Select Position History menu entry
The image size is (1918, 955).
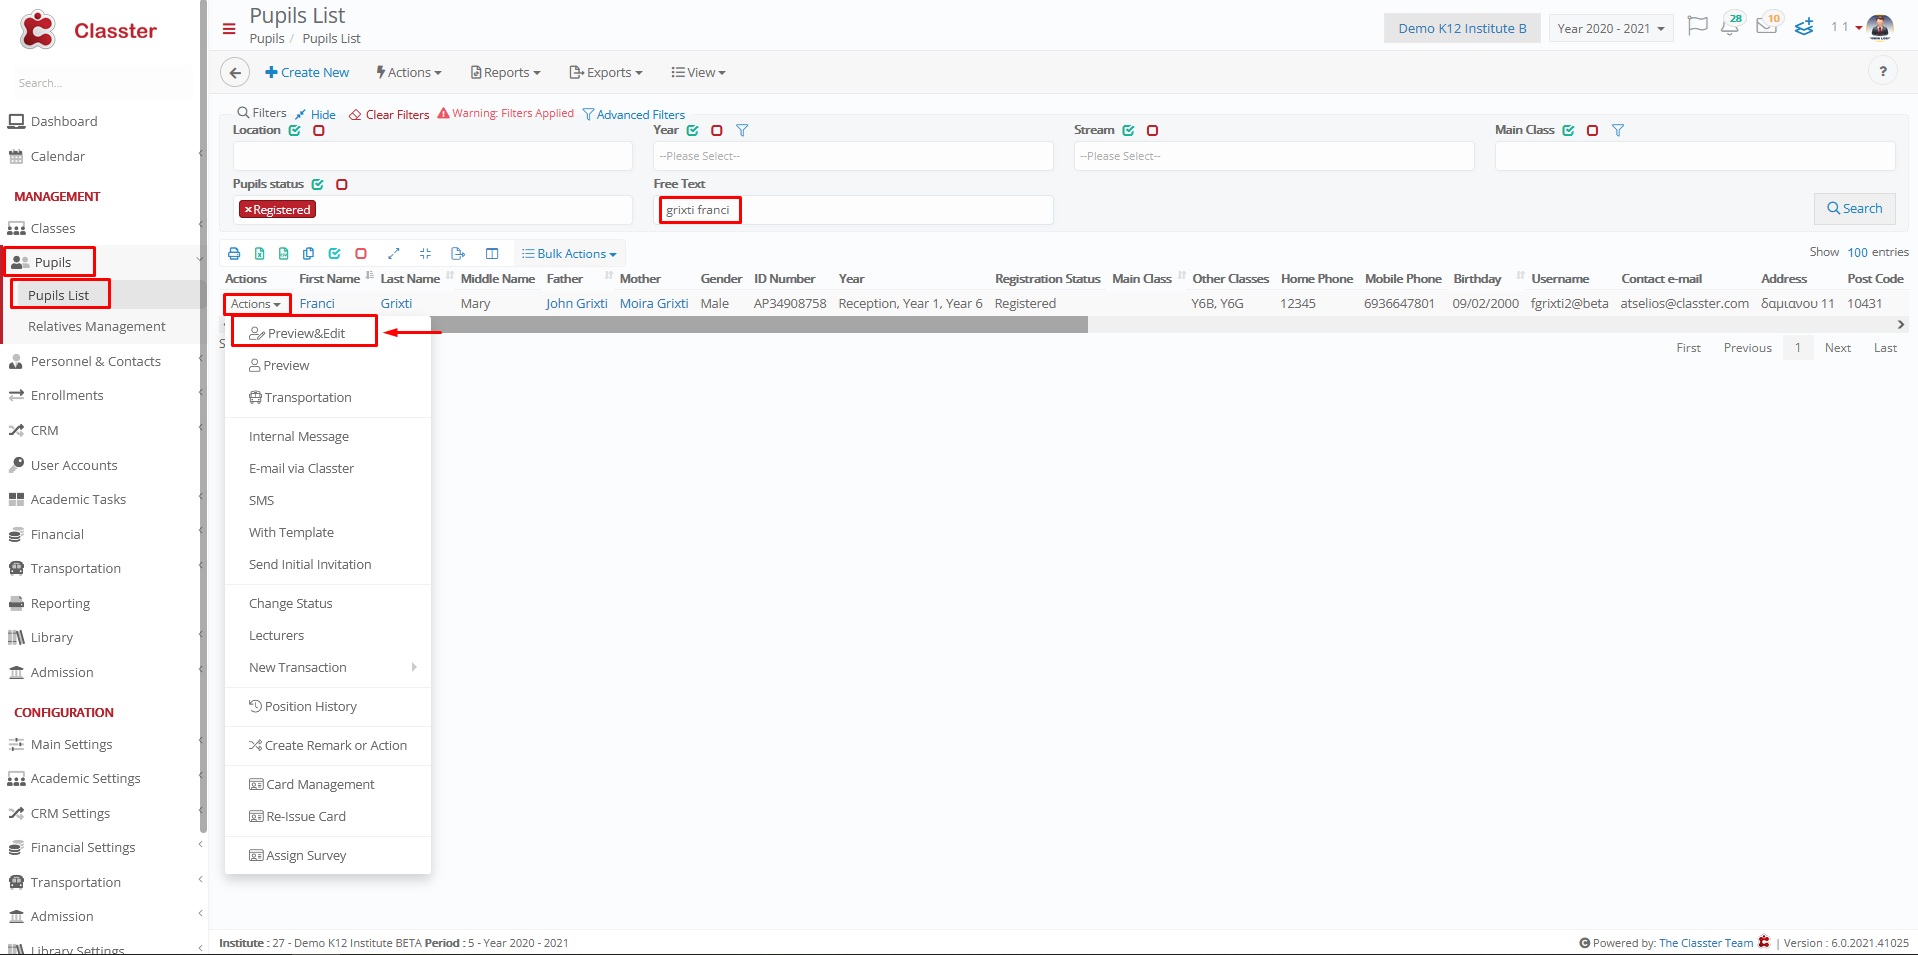coord(328,706)
